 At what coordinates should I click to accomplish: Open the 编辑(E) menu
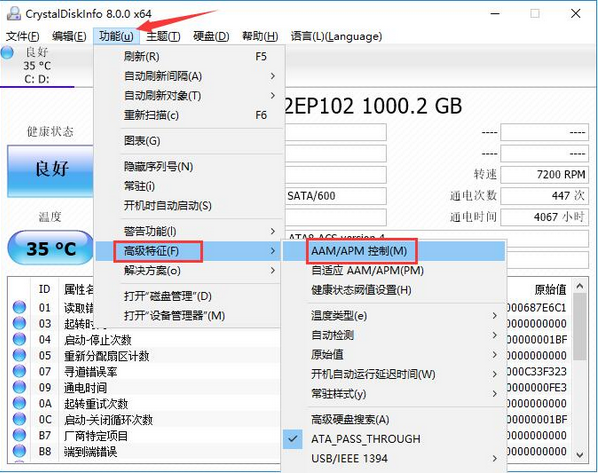point(69,36)
